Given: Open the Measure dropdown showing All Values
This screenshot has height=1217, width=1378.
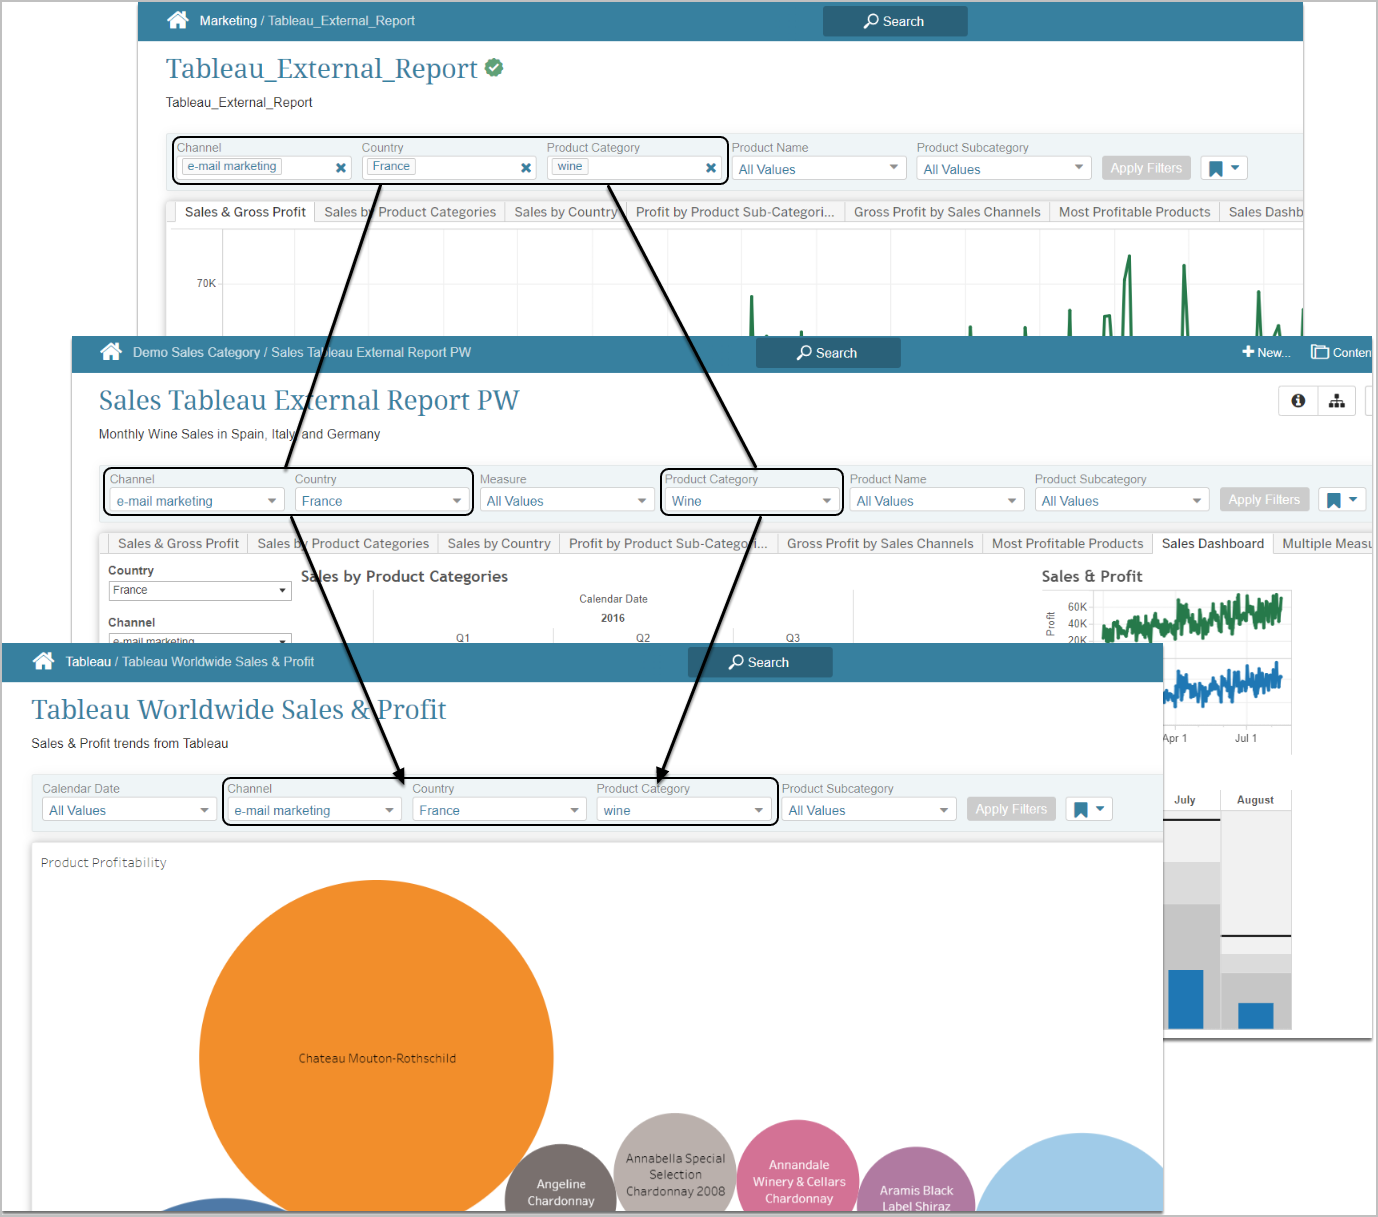Looking at the screenshot, I should [567, 501].
